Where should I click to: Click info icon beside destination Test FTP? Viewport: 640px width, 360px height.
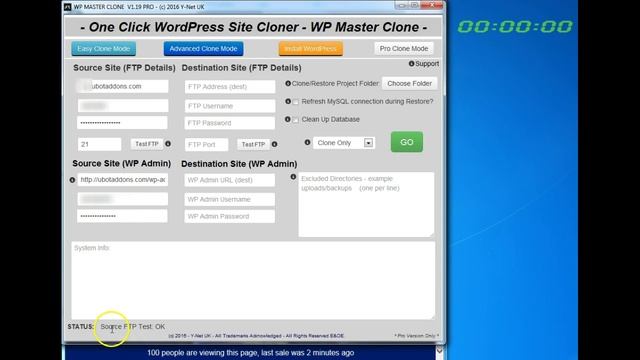[x=274, y=144]
